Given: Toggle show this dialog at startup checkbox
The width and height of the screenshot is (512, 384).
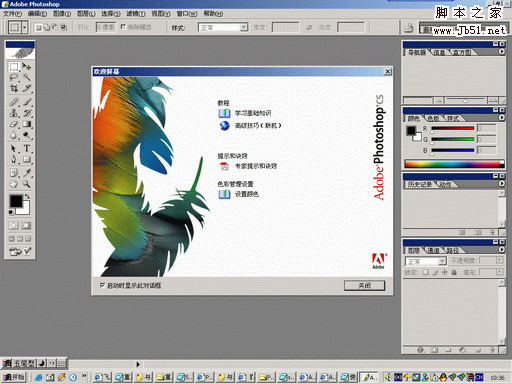Looking at the screenshot, I should tap(102, 285).
